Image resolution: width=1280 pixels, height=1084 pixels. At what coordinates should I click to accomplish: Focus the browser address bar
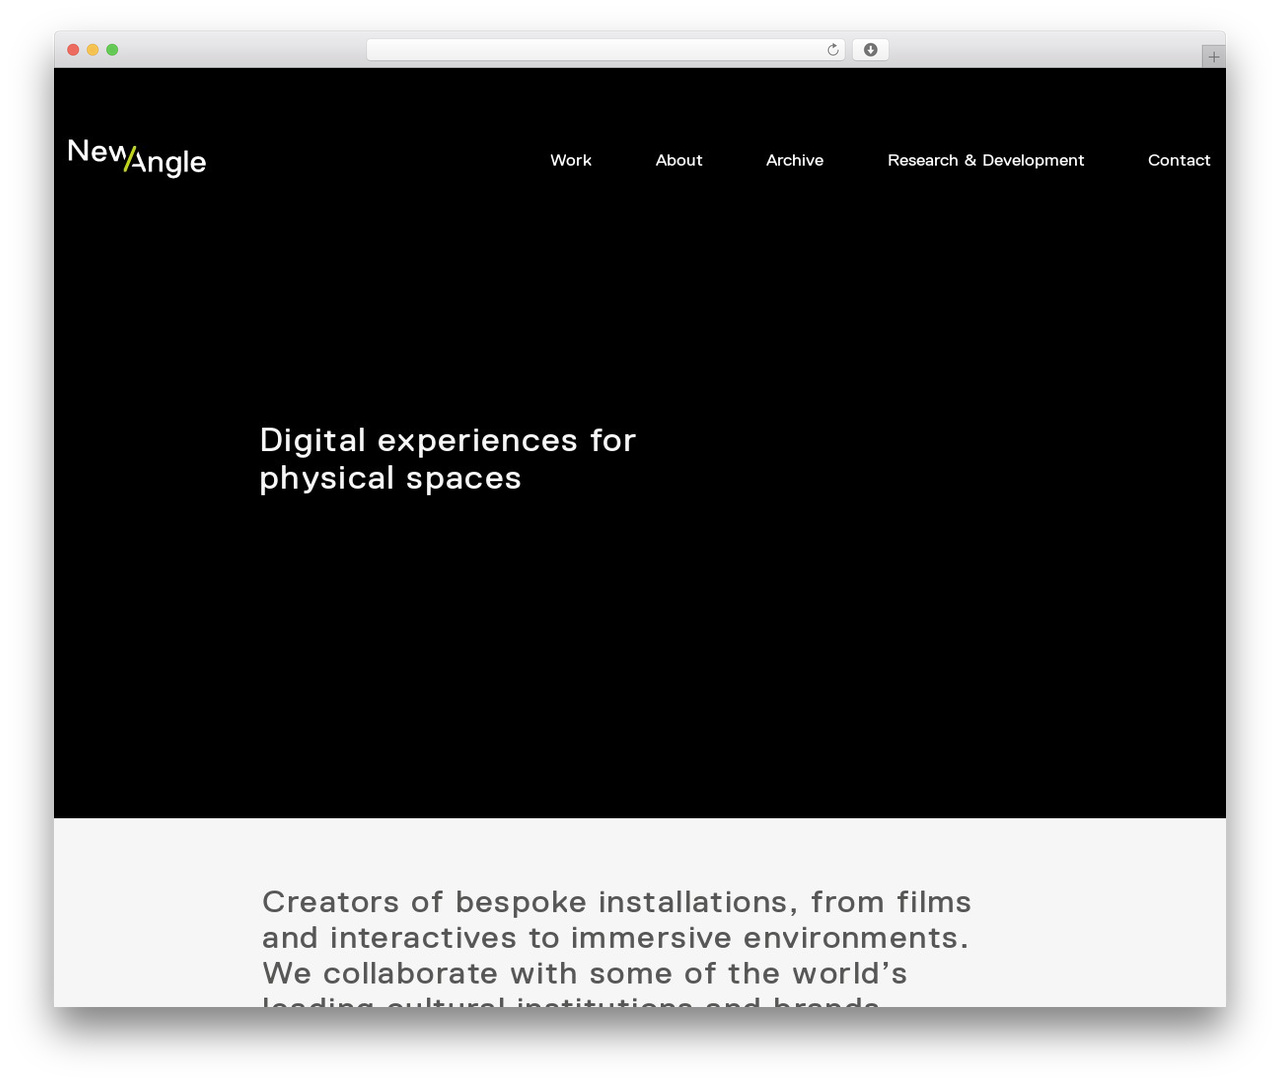point(606,50)
